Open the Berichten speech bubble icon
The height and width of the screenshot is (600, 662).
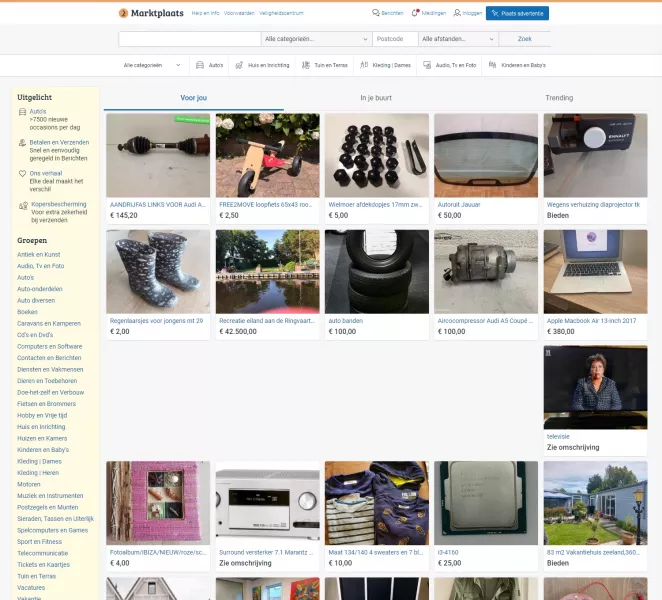point(375,13)
